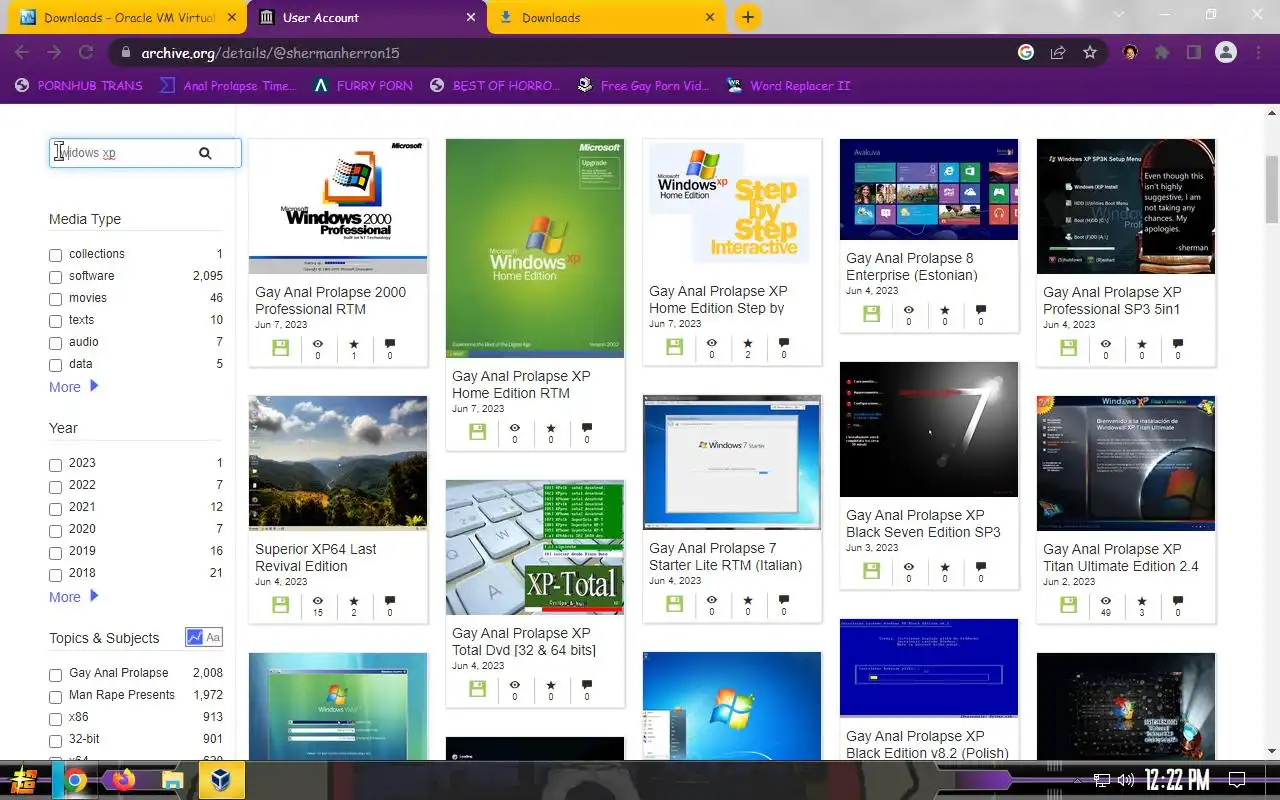Open the 7 Starter Lite RTM (Italian) title link
This screenshot has width=1280, height=800.
click(x=726, y=556)
